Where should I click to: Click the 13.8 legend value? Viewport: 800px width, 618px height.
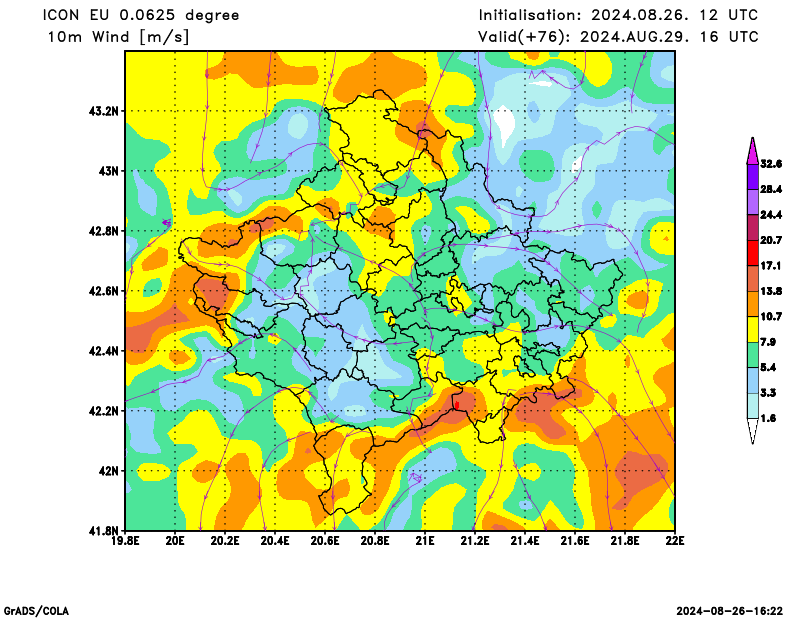(x=771, y=291)
